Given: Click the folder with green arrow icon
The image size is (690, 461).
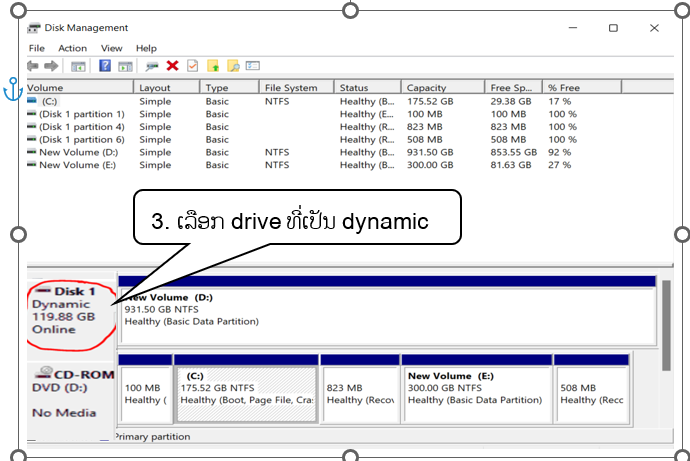Looking at the screenshot, I should [x=213, y=66].
